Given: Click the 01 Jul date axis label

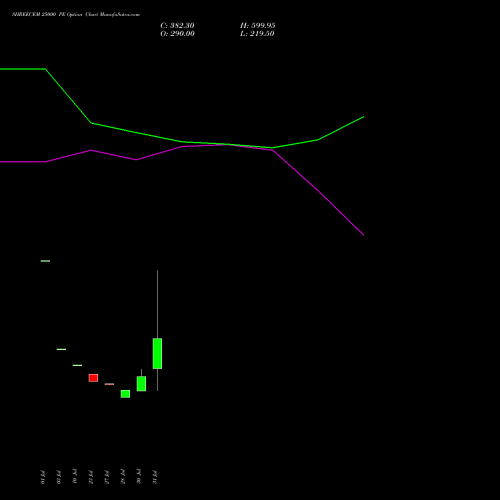Looking at the screenshot, I should coord(43,477).
